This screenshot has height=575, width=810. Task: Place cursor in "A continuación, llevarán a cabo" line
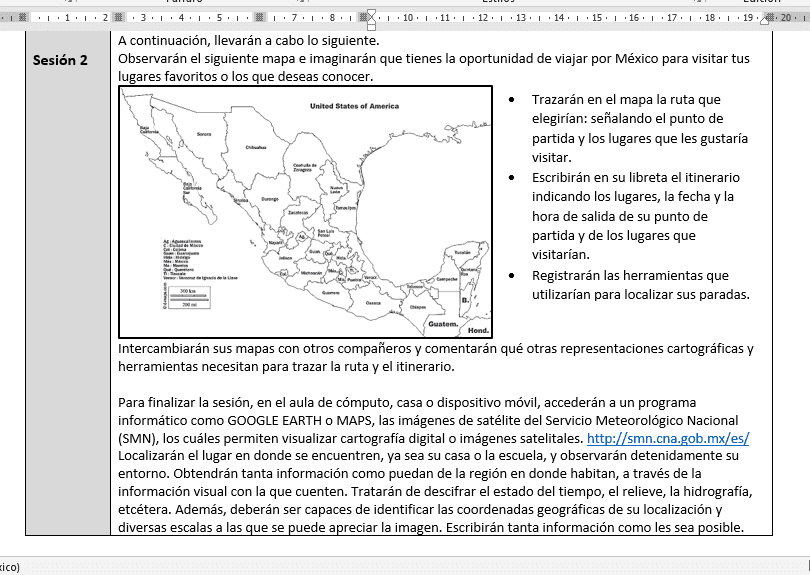(248, 40)
